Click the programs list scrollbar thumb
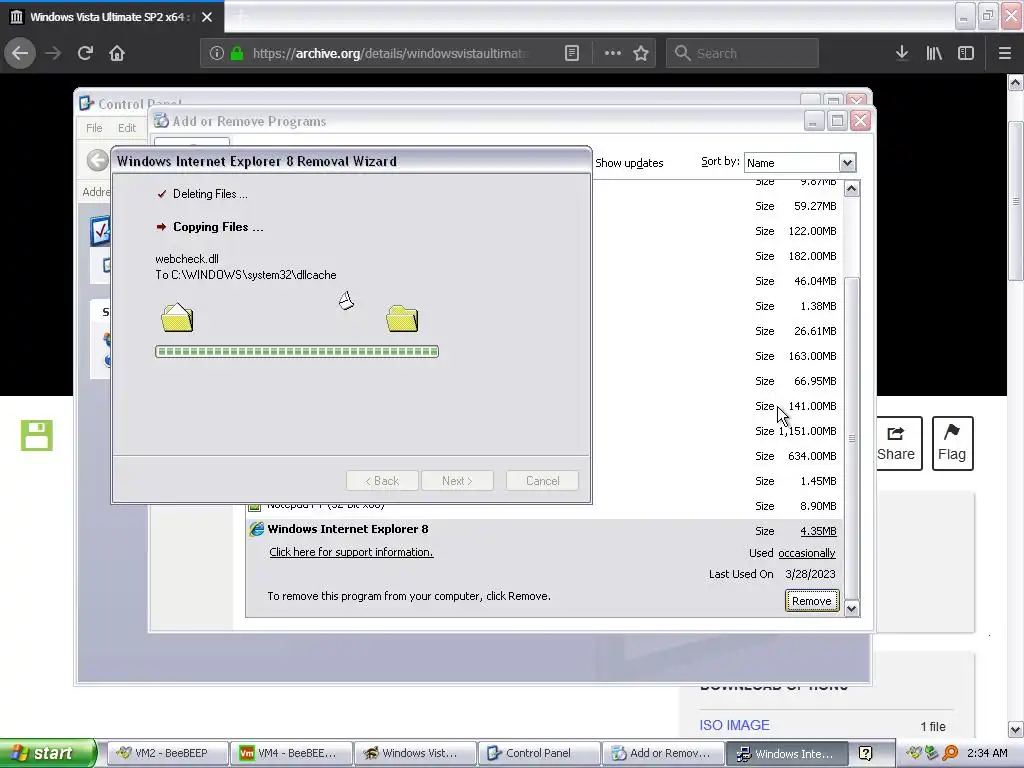This screenshot has width=1024, height=768. pos(852,438)
